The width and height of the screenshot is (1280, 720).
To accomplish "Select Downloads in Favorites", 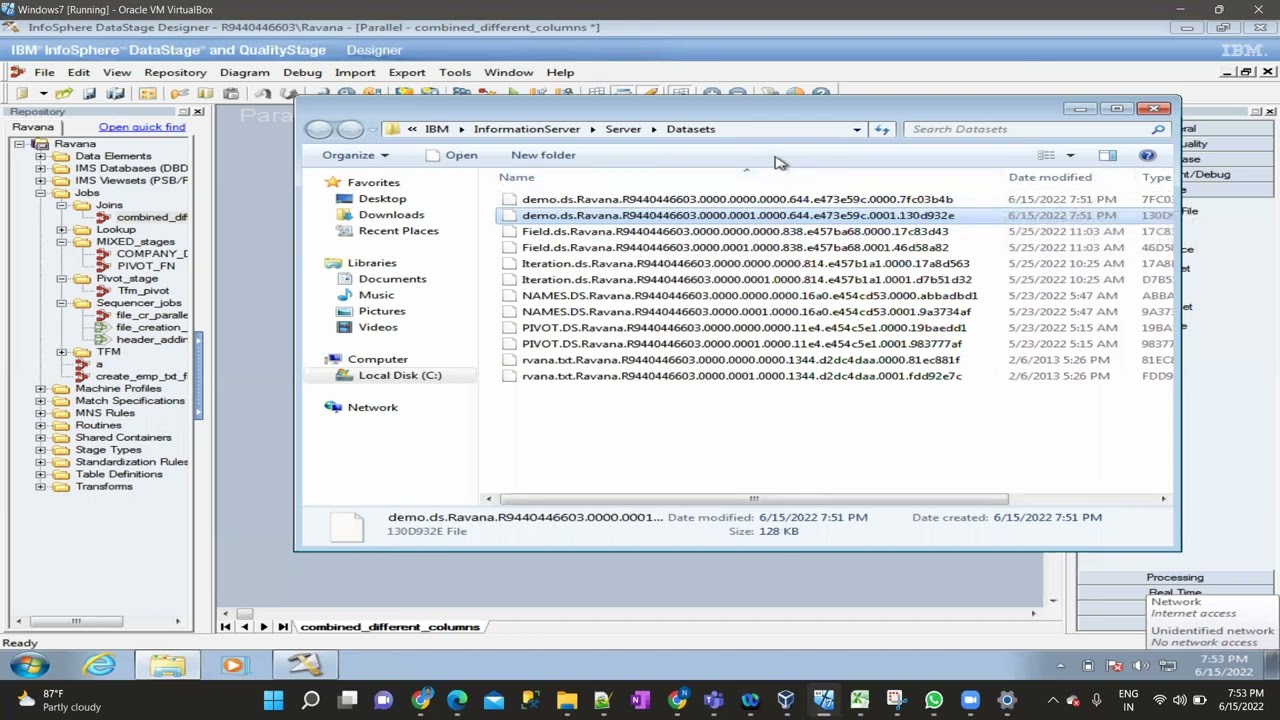I will (x=391, y=215).
